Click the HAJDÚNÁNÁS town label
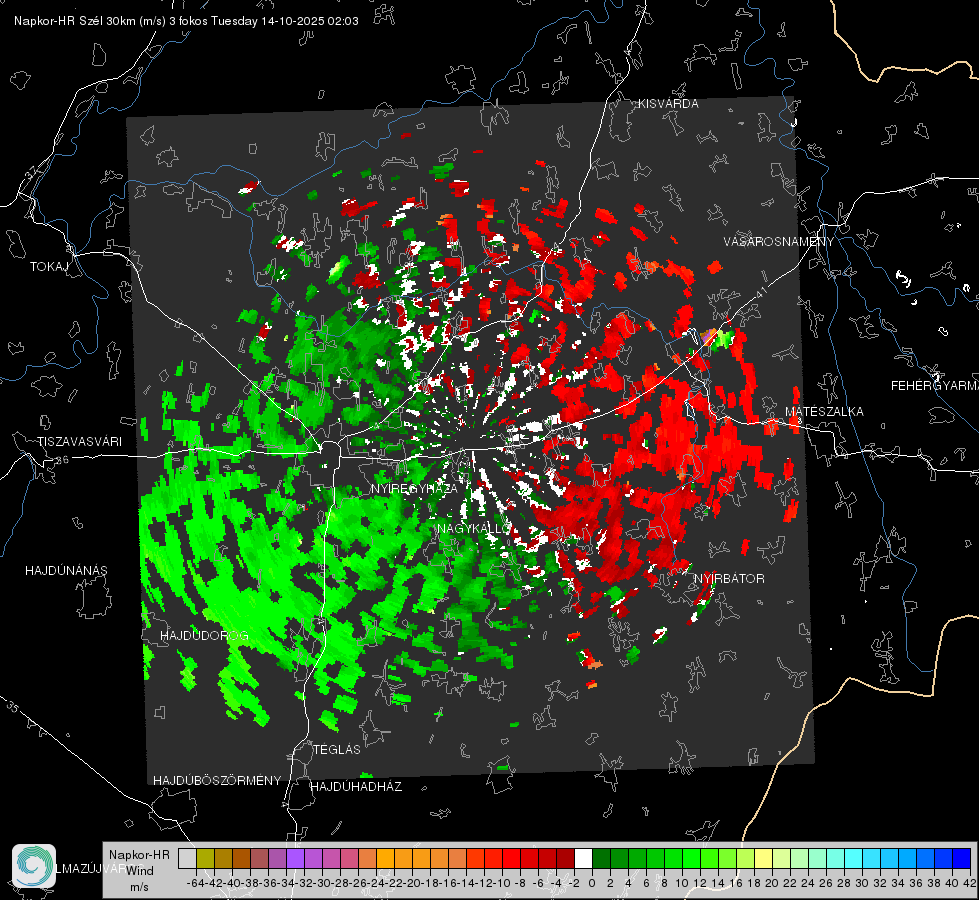979x900 pixels. click(x=66, y=570)
